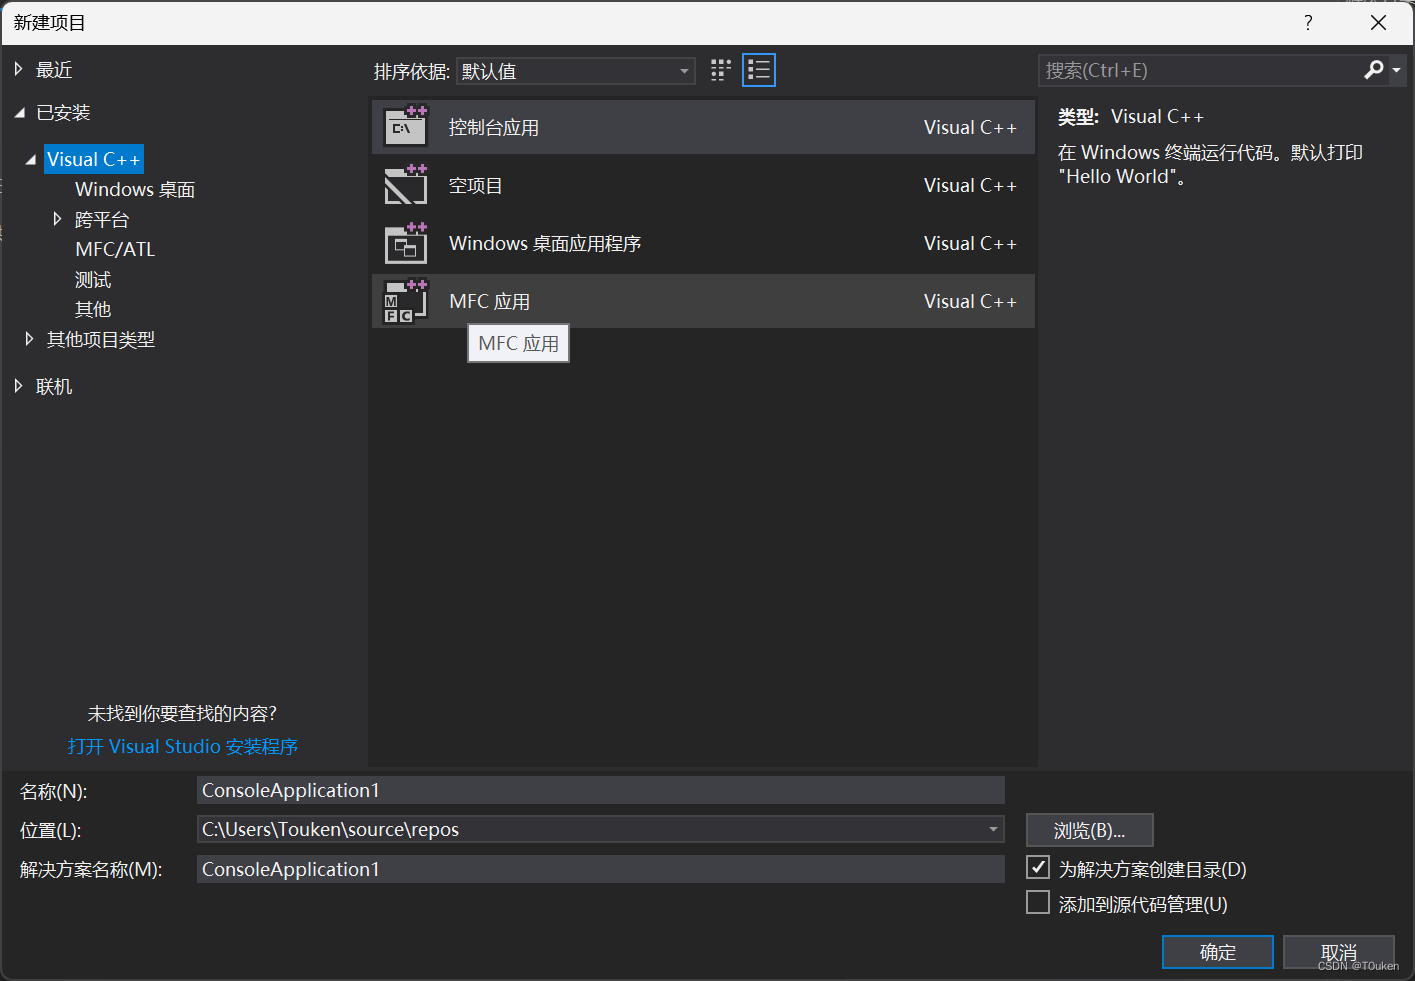This screenshot has height=981, width=1415.
Task: Click the empty project (空项目) template icon
Action: (x=406, y=184)
